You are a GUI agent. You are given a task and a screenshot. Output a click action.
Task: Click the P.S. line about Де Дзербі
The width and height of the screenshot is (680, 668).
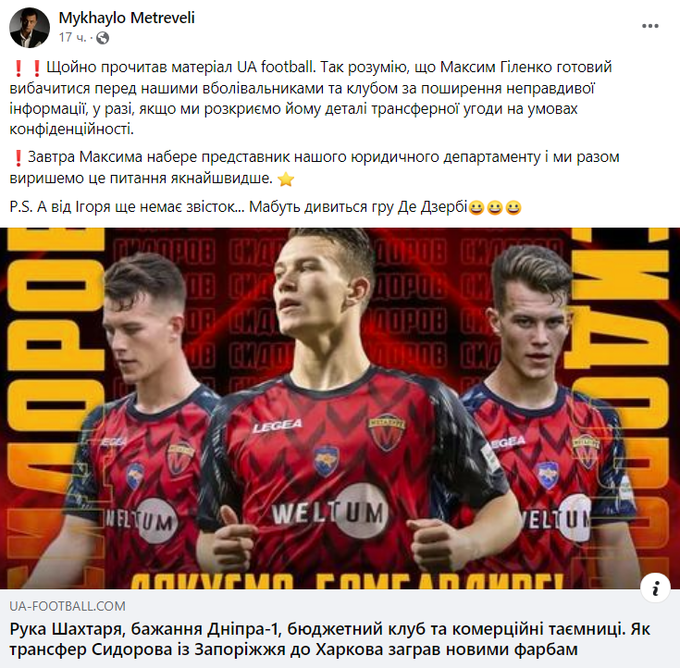(265, 207)
